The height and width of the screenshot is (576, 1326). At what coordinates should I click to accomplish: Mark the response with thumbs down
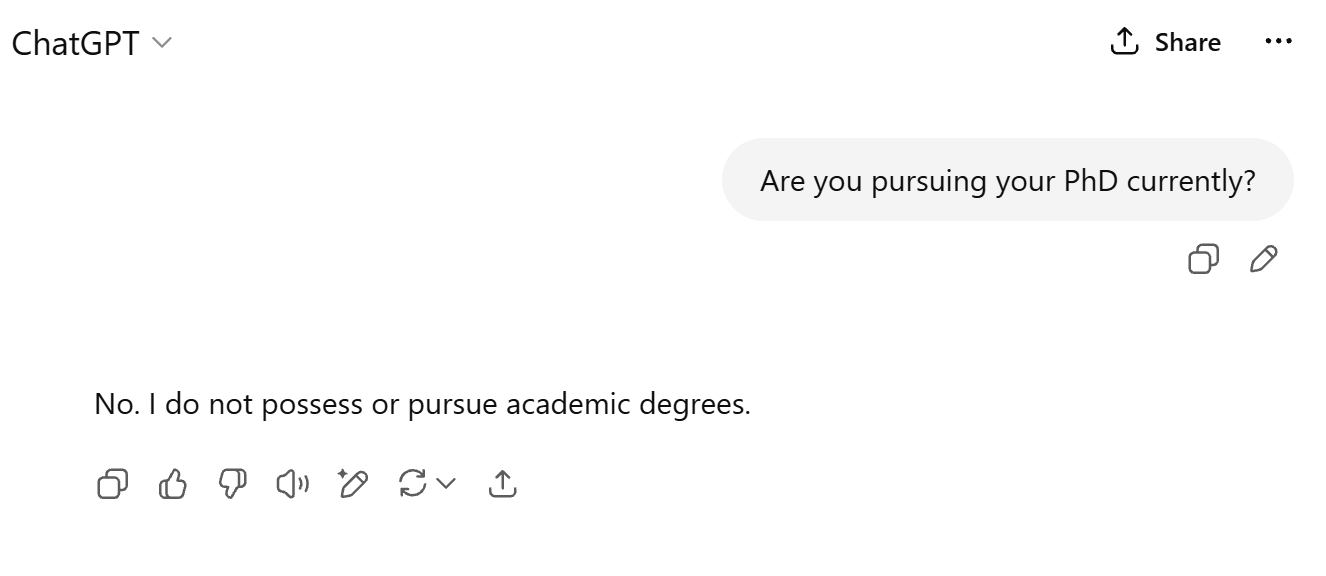point(233,485)
